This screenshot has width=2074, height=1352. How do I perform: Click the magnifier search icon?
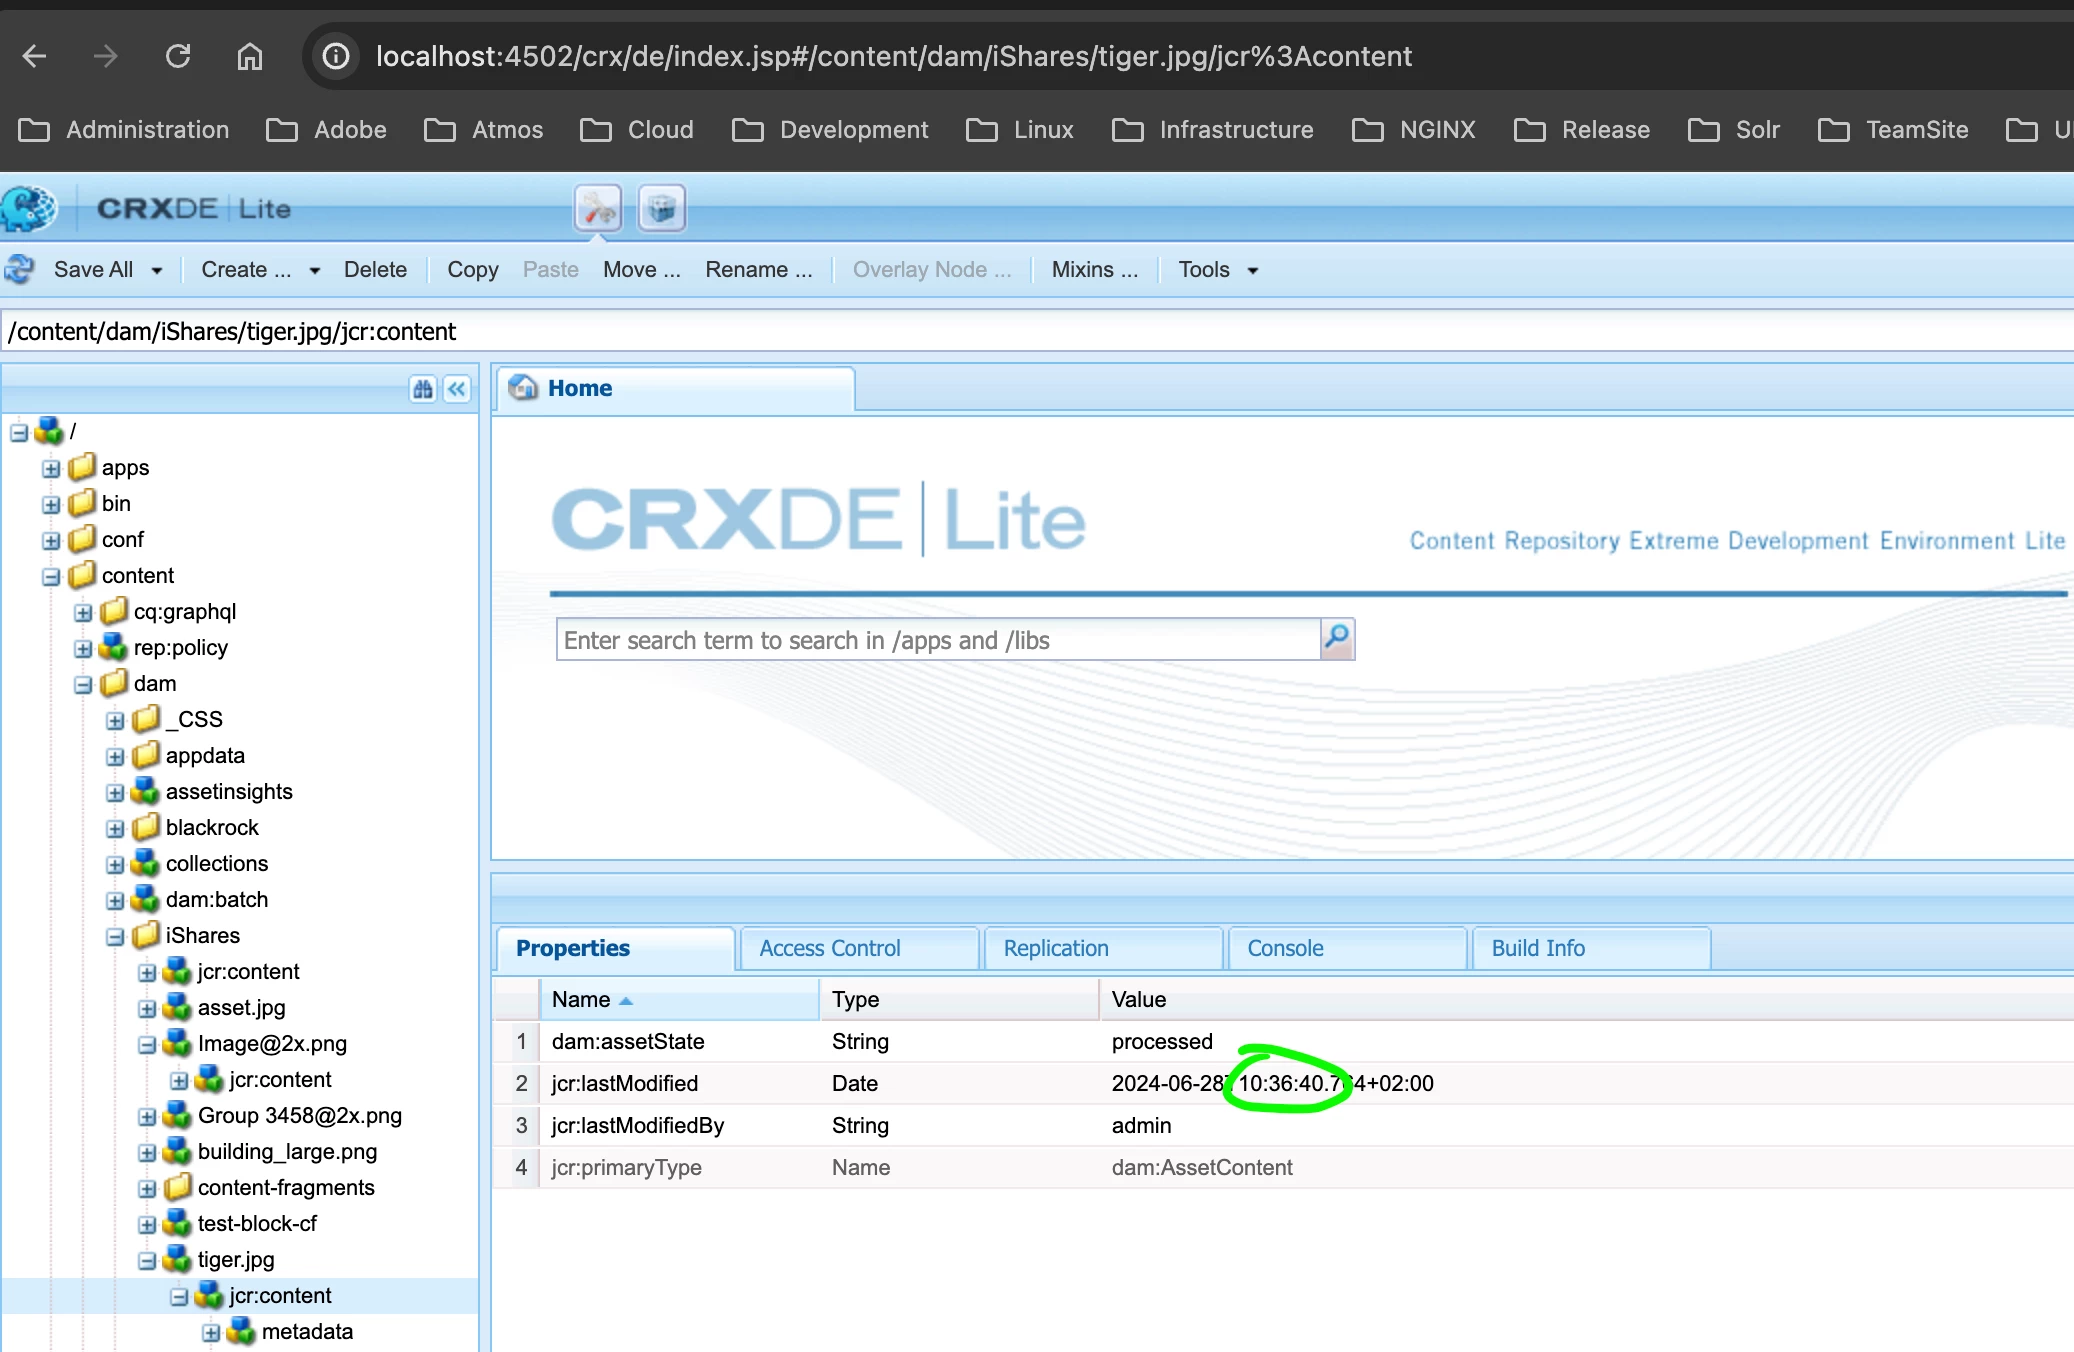point(1337,638)
